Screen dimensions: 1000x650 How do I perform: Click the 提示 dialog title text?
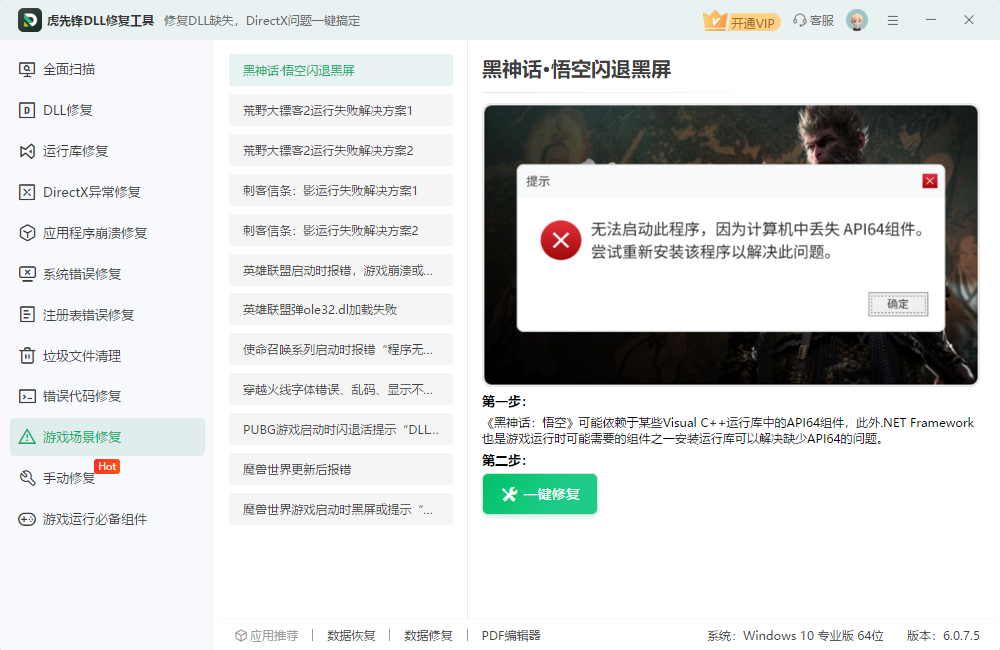click(538, 181)
